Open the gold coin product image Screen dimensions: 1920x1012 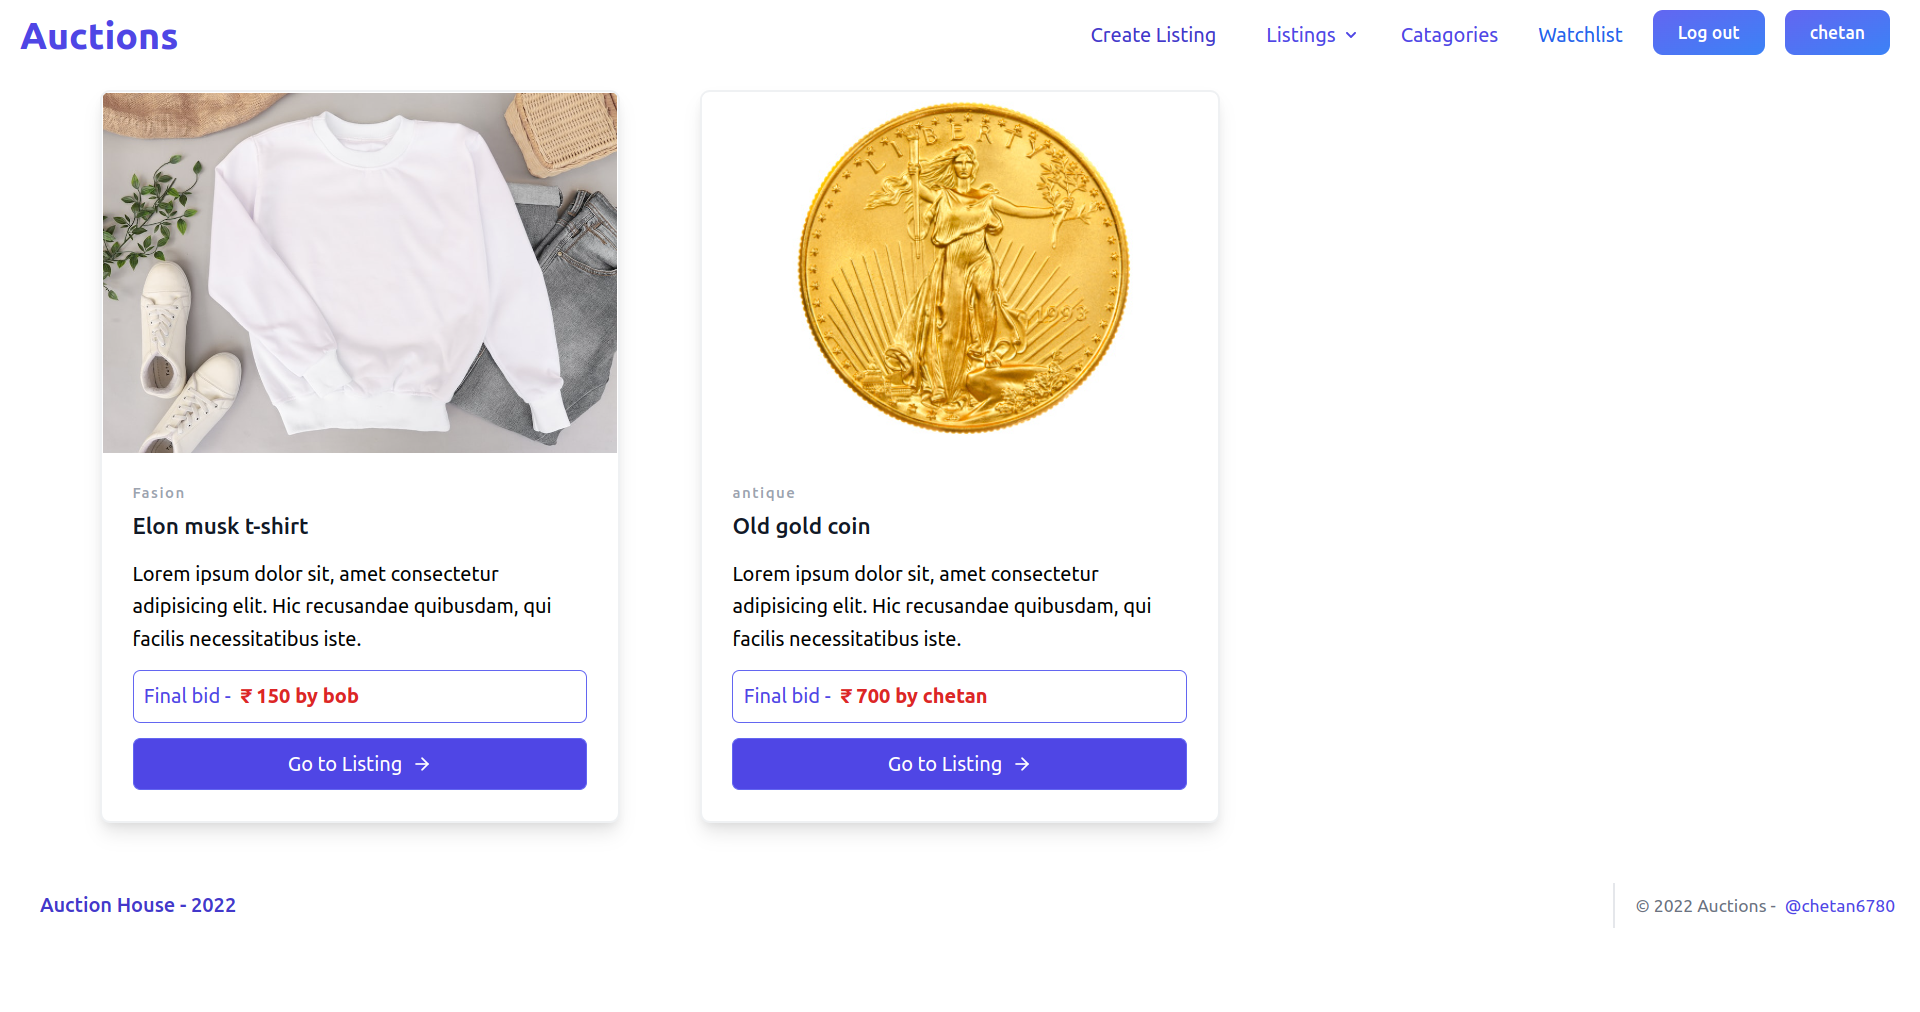pos(960,270)
